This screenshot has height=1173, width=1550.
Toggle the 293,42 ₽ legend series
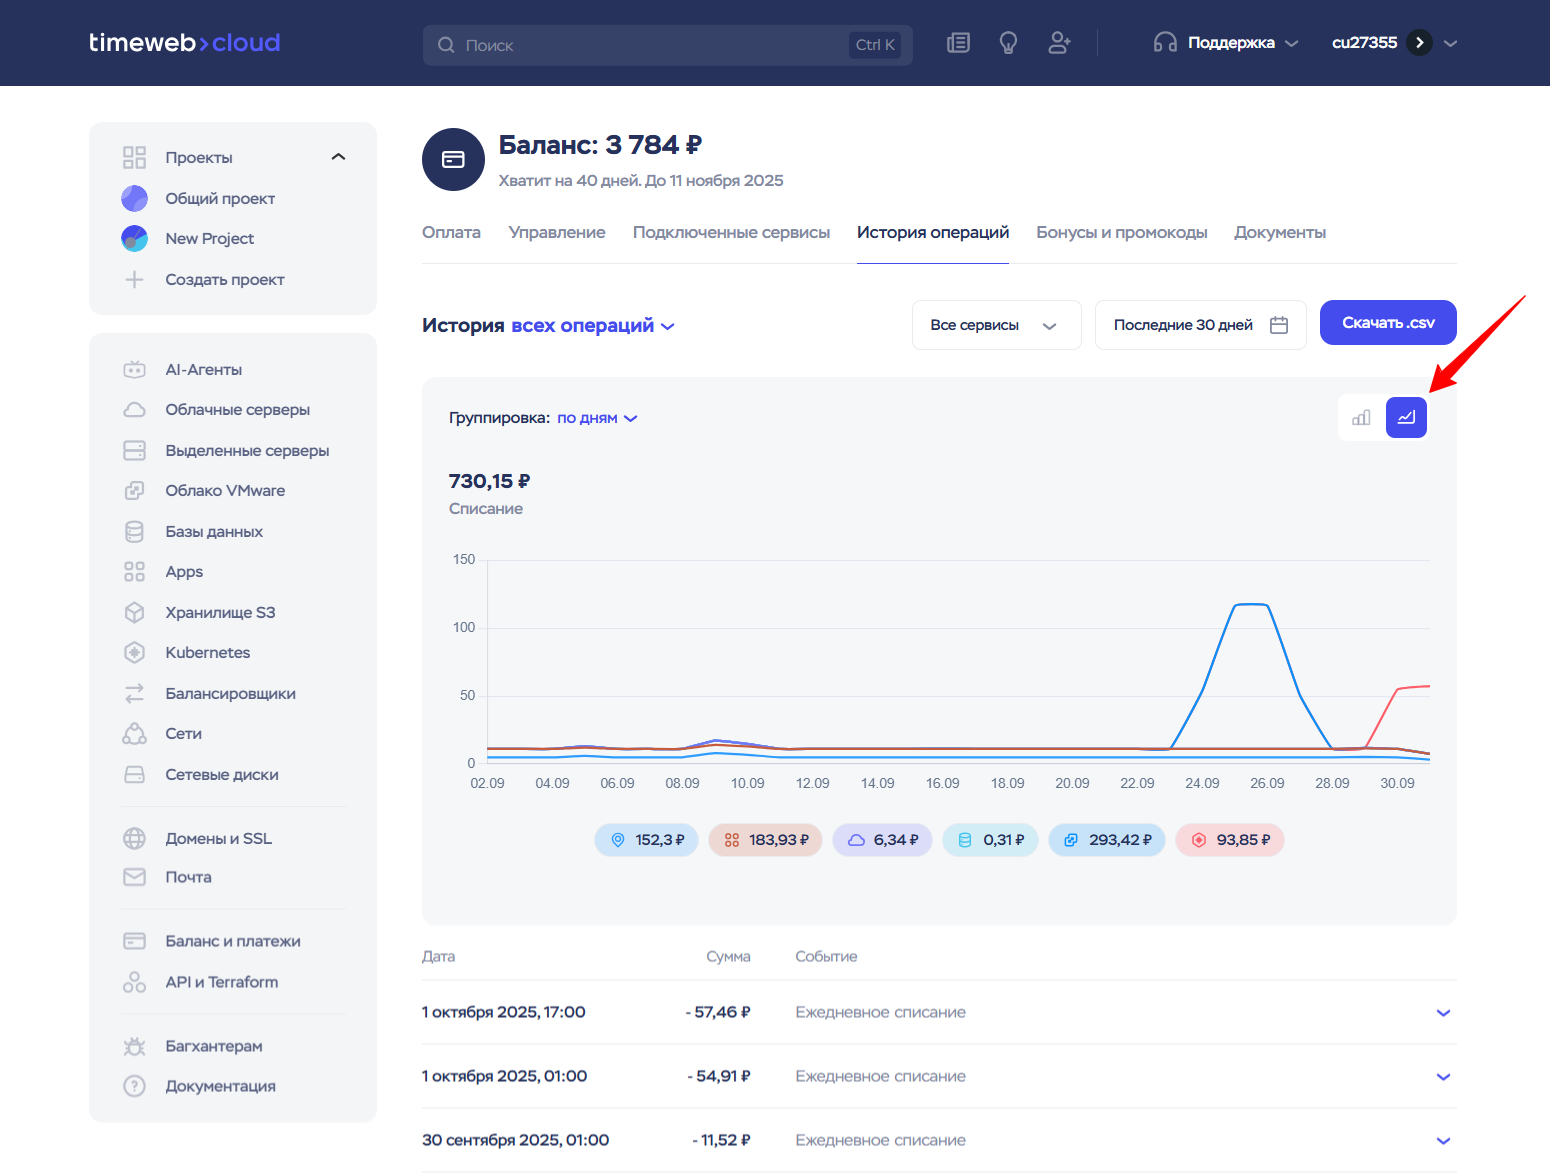click(1107, 840)
